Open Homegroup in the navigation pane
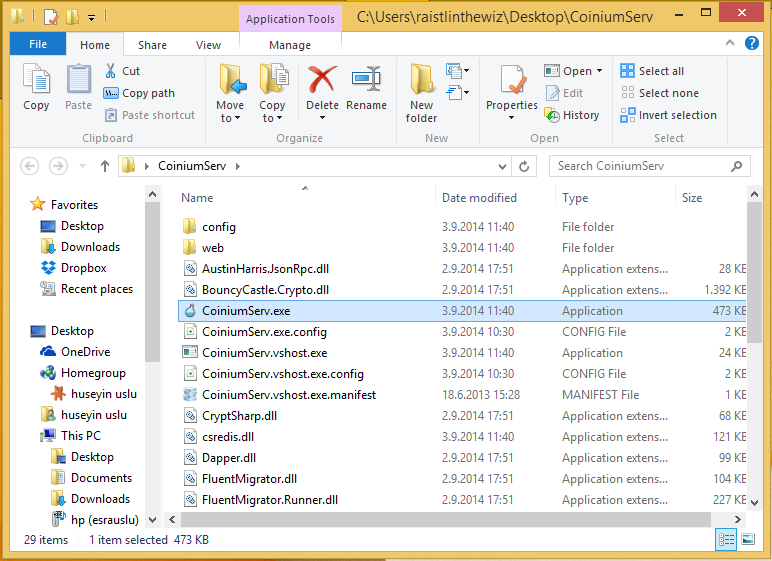The width and height of the screenshot is (772, 561). (x=83, y=373)
